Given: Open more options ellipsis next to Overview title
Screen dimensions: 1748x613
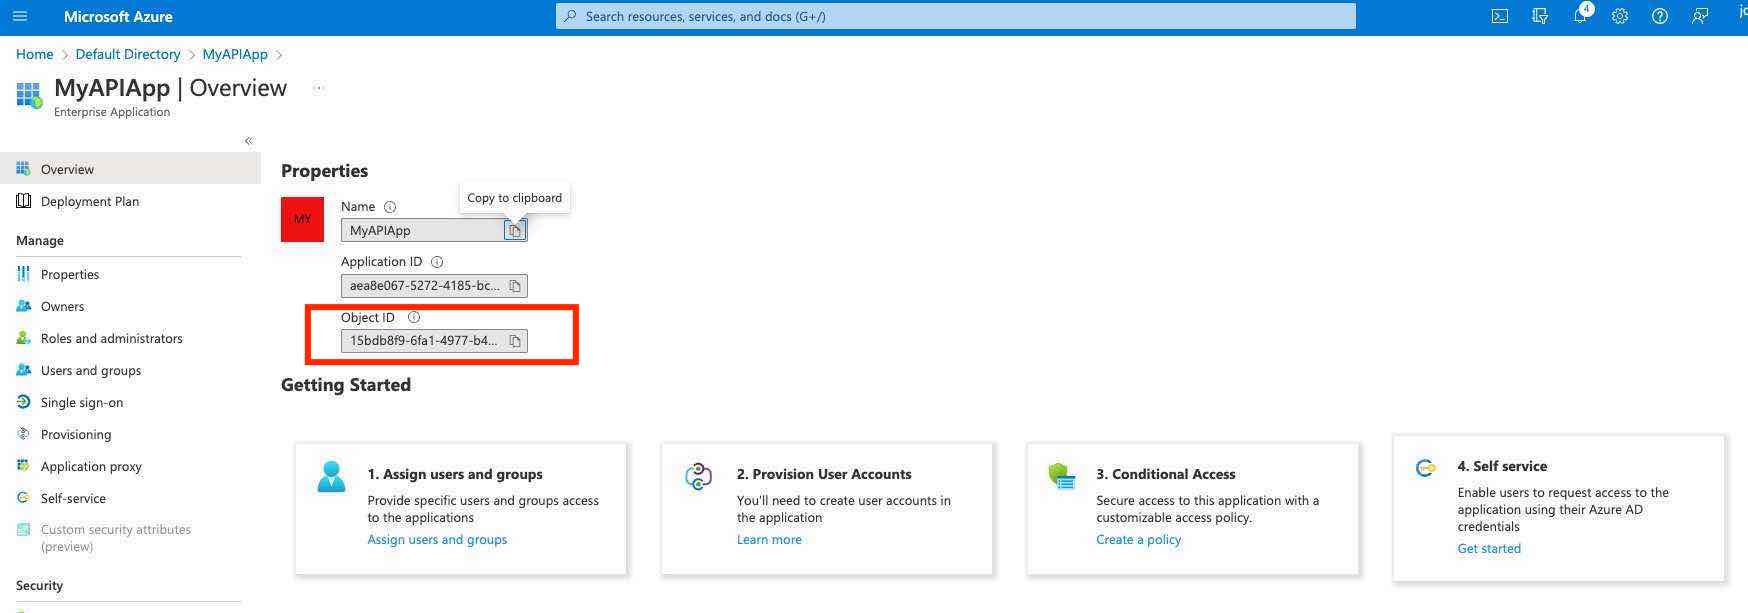Looking at the screenshot, I should coord(319,88).
